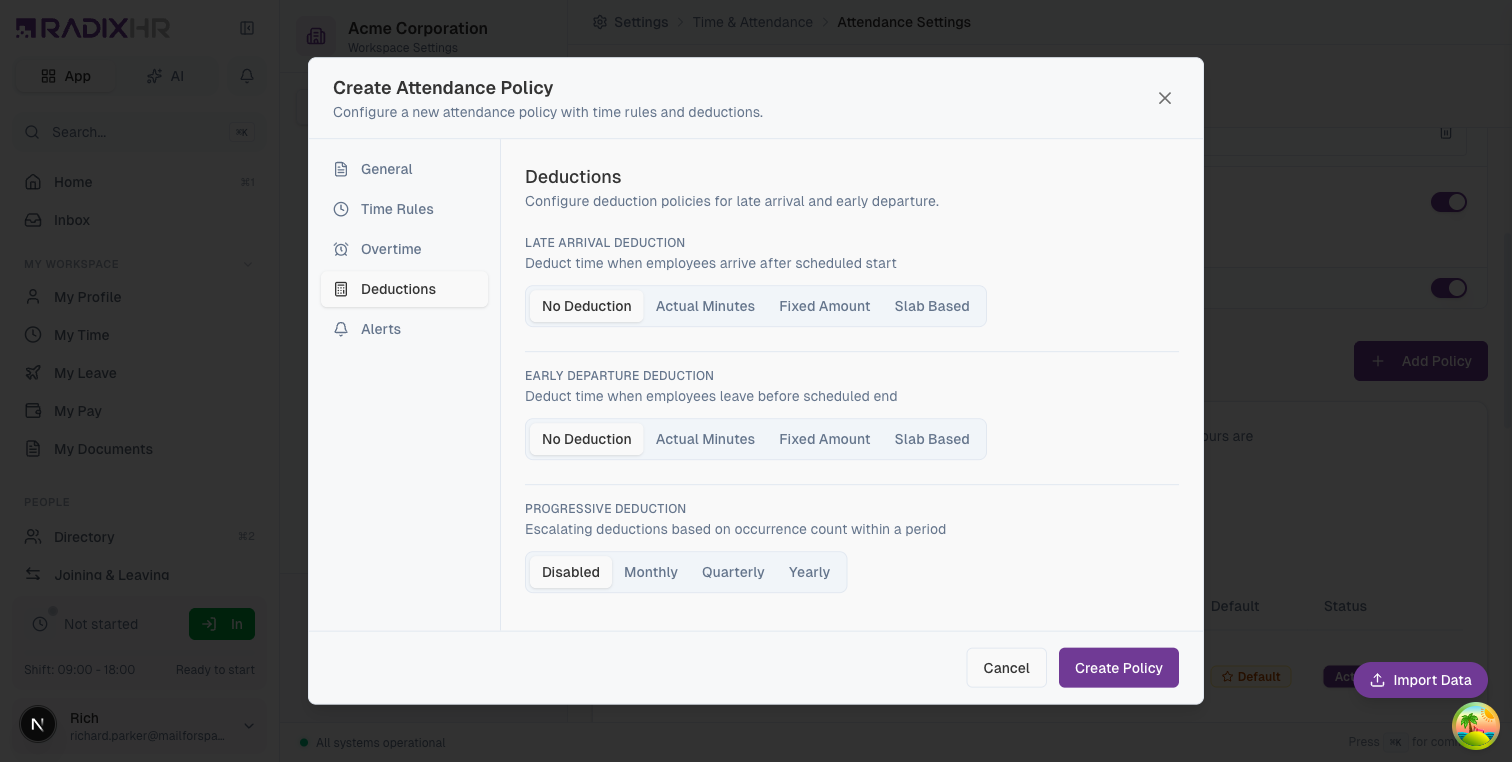Set progressive deduction to Disabled
The height and width of the screenshot is (762, 1512).
[x=571, y=572]
